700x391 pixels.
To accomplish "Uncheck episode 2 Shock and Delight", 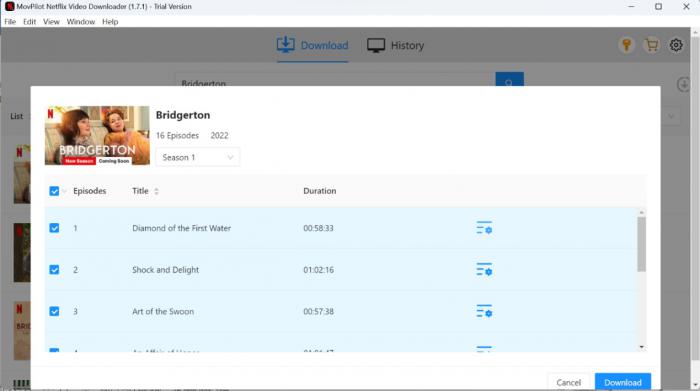I will coord(54,270).
